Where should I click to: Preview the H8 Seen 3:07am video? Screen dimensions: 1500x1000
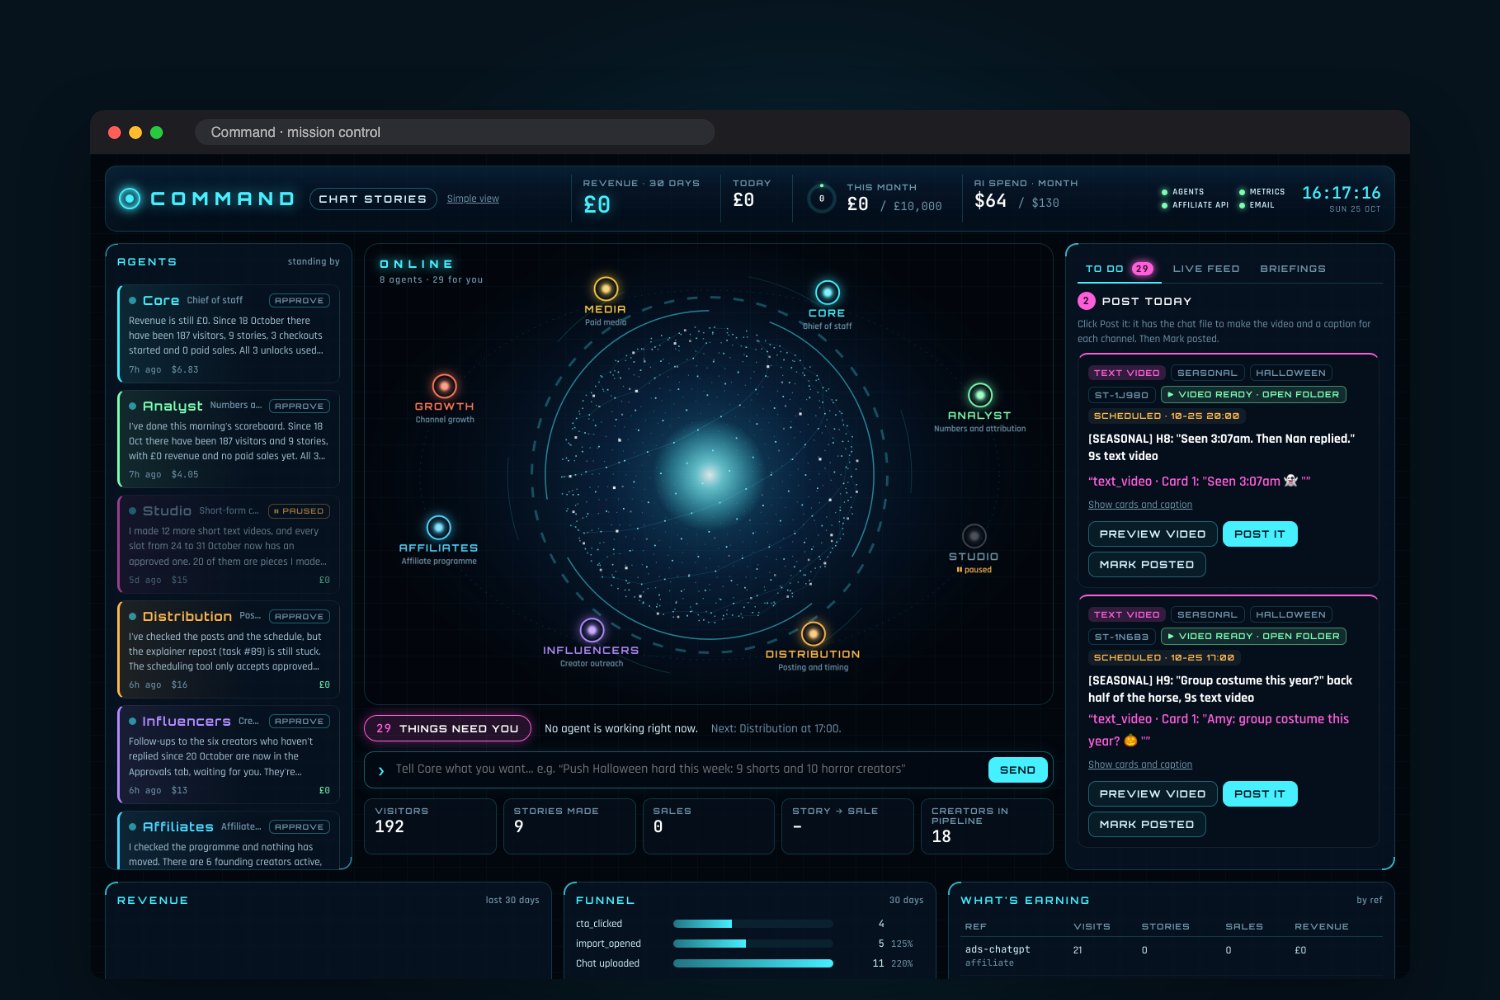pos(1152,534)
